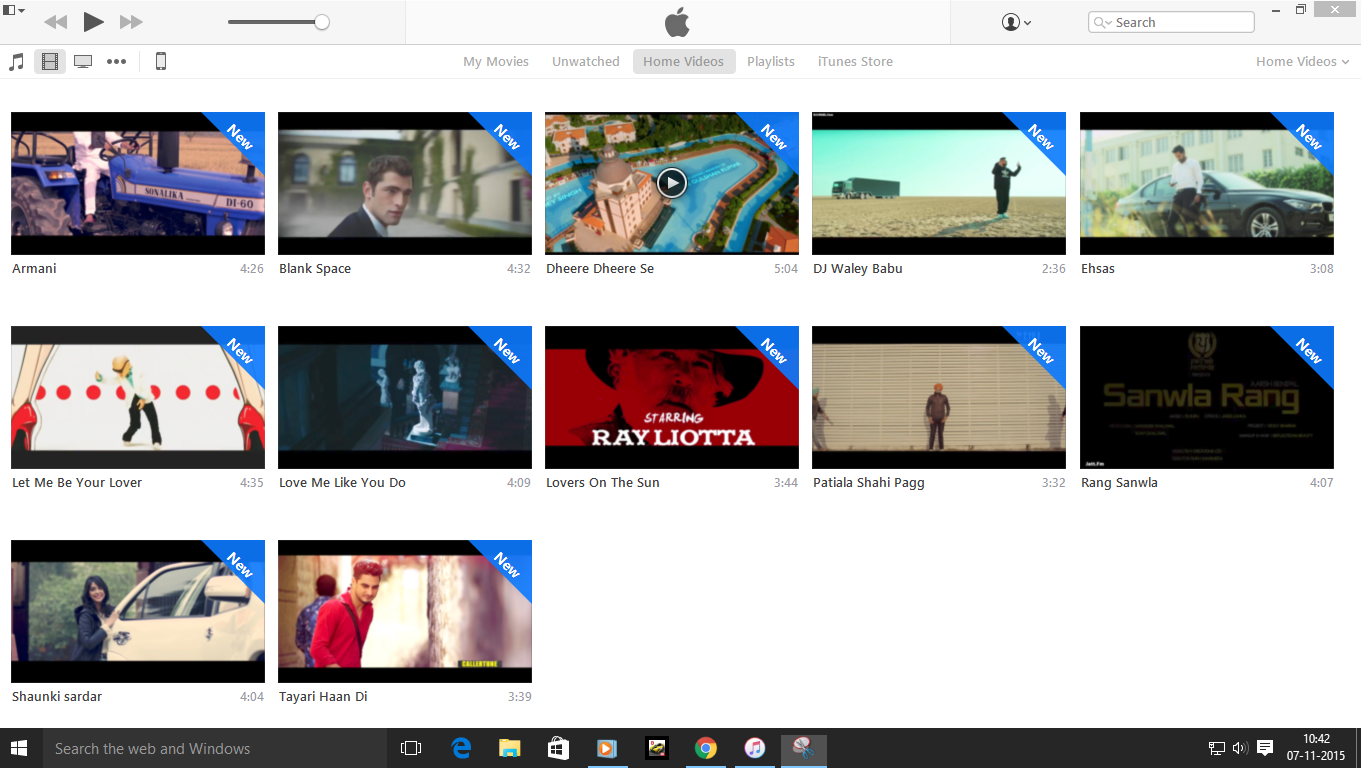
Task: Open the DJ Waley Babu thumbnail
Action: pos(939,183)
